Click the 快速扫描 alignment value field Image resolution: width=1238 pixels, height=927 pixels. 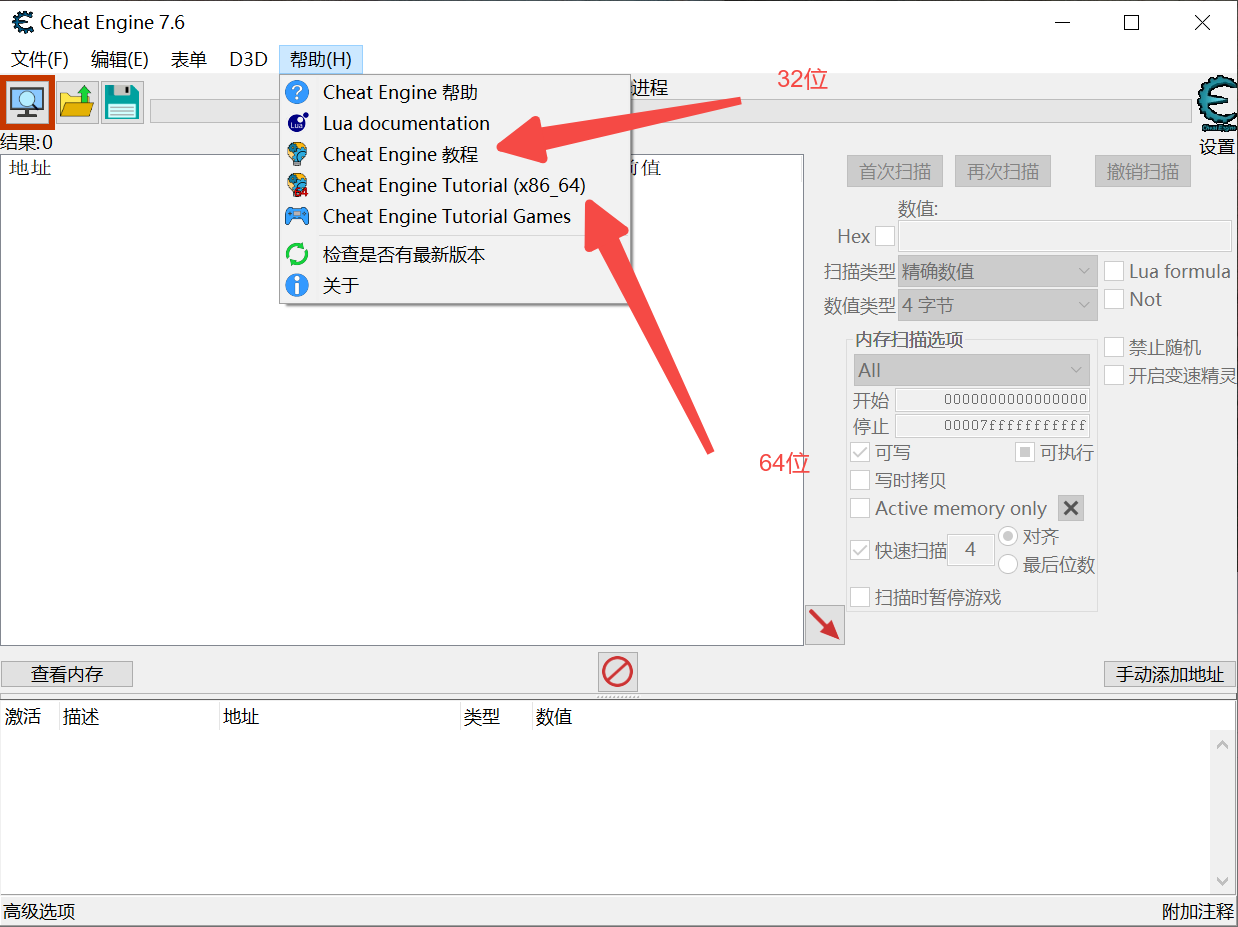[970, 550]
